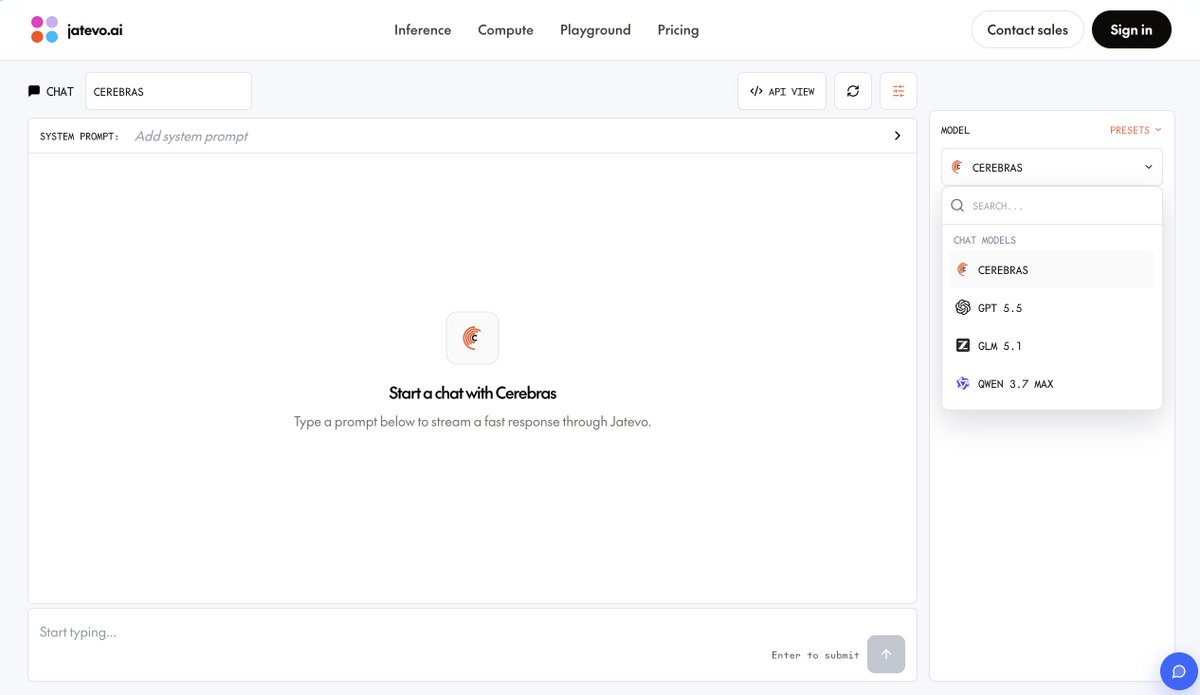The height and width of the screenshot is (695, 1200).
Task: Select GLM 5.1 model
Action: (x=1052, y=346)
